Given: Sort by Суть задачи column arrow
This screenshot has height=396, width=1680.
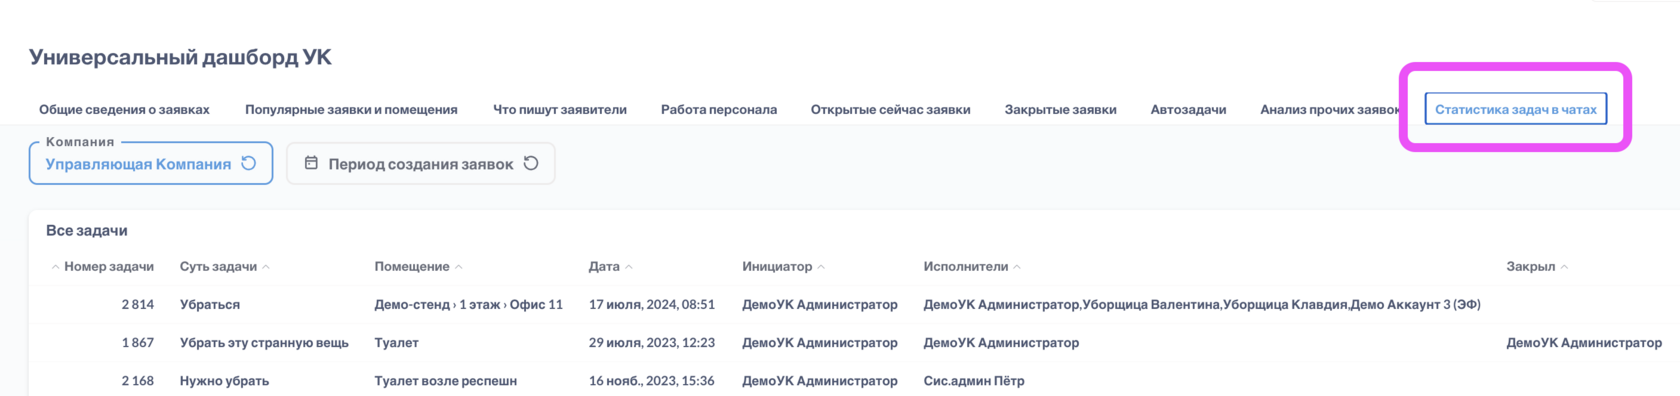Looking at the screenshot, I should 266,267.
